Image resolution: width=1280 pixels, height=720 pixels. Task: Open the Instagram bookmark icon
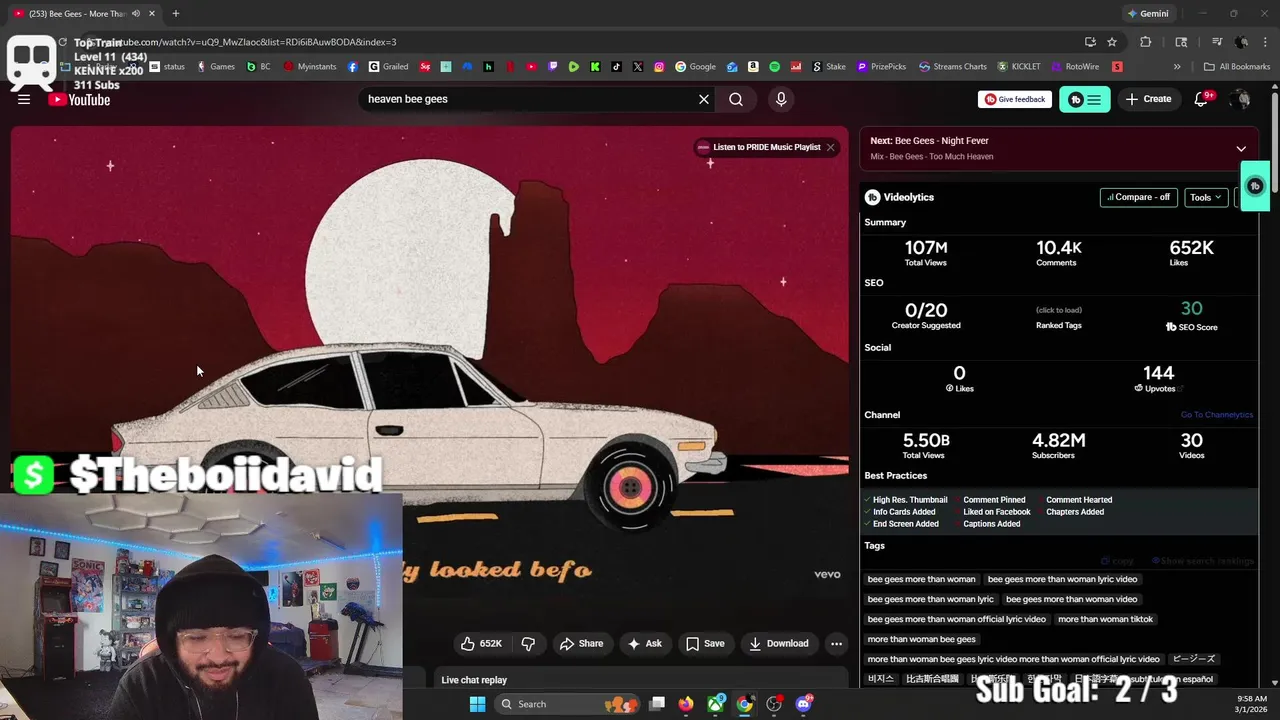pyautogui.click(x=659, y=67)
